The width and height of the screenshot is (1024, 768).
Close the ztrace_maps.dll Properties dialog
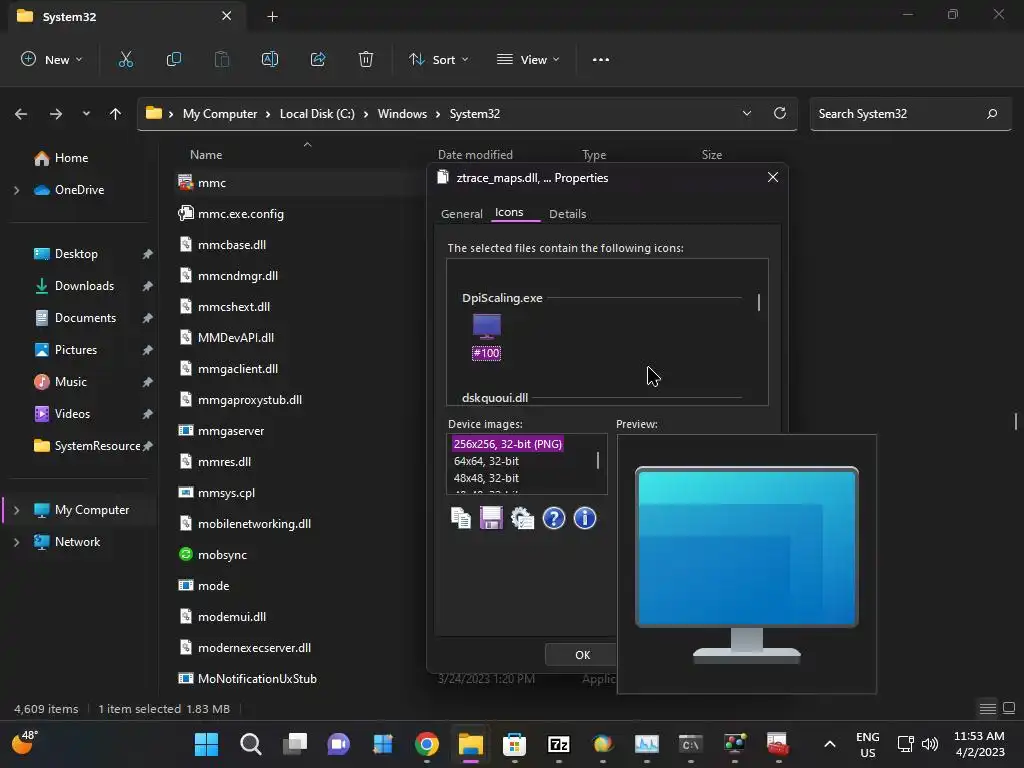[773, 177]
